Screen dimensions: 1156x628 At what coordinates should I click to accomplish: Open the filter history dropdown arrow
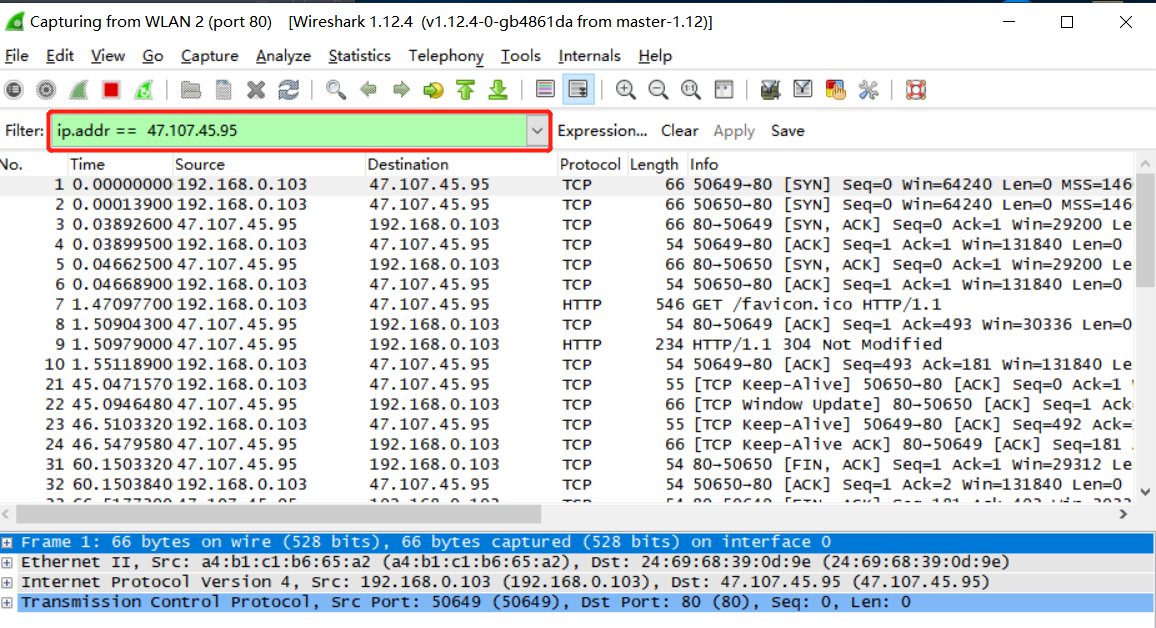click(537, 131)
